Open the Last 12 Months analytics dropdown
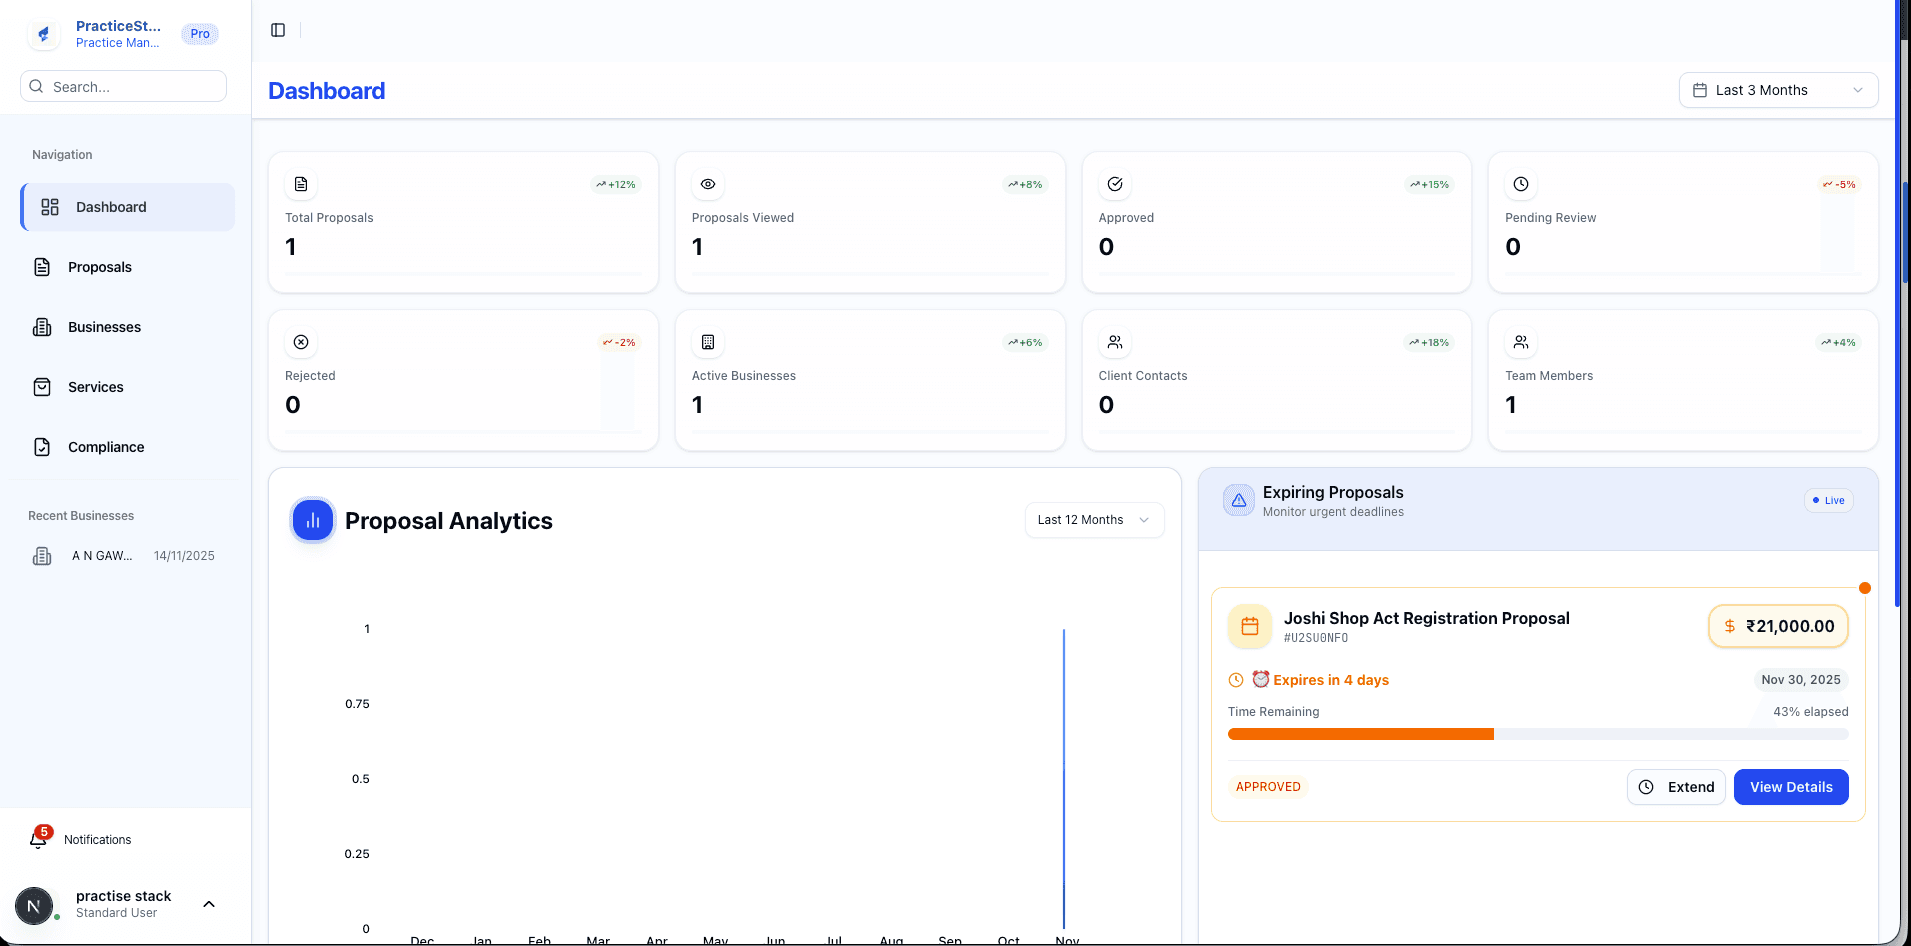 click(x=1093, y=520)
